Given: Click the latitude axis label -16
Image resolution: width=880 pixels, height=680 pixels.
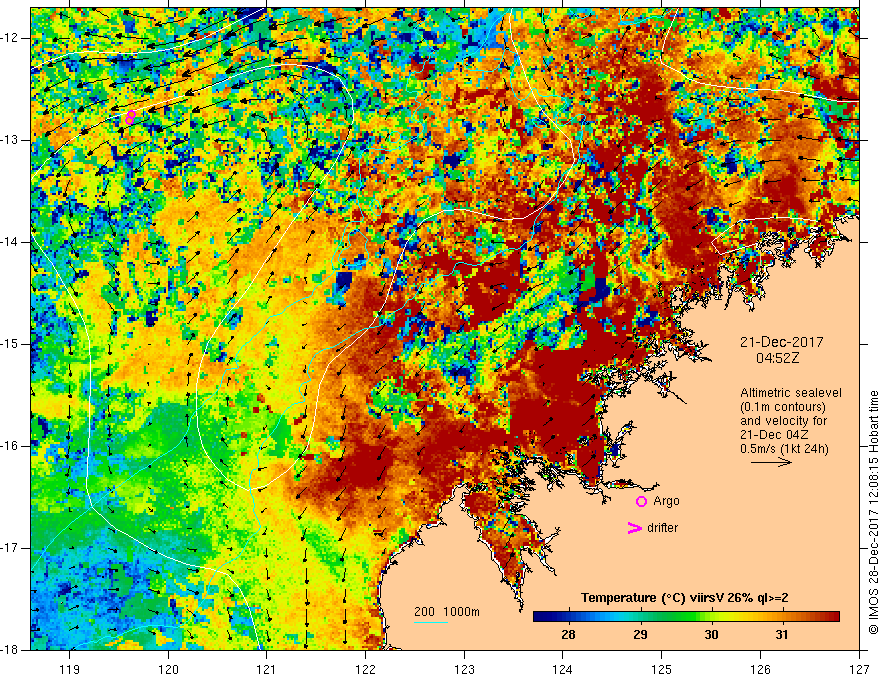Looking at the screenshot, I should pyautogui.click(x=11, y=446).
